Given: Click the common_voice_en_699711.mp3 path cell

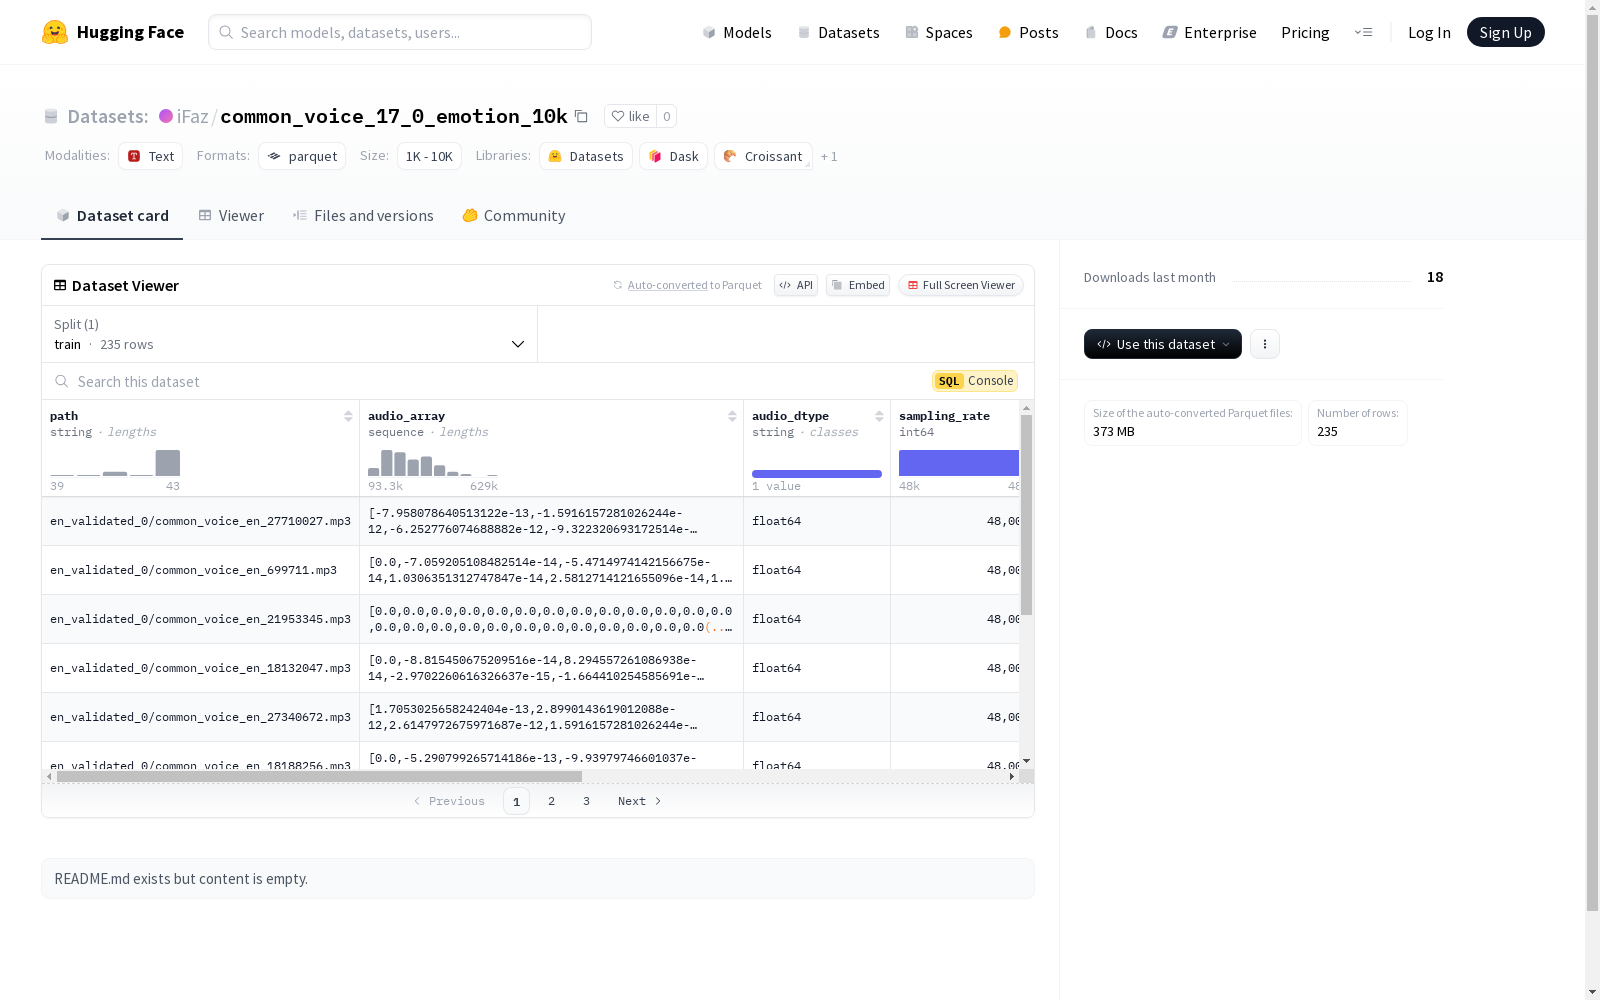Looking at the screenshot, I should [x=200, y=570].
